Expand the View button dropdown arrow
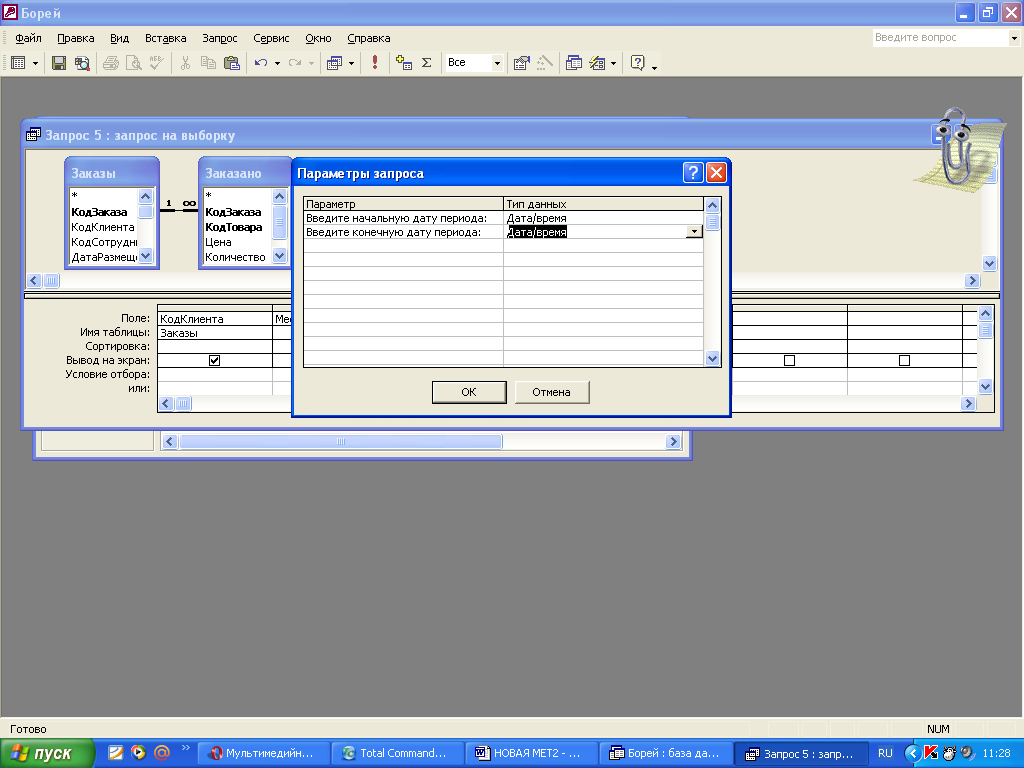1024x768 pixels. point(35,63)
